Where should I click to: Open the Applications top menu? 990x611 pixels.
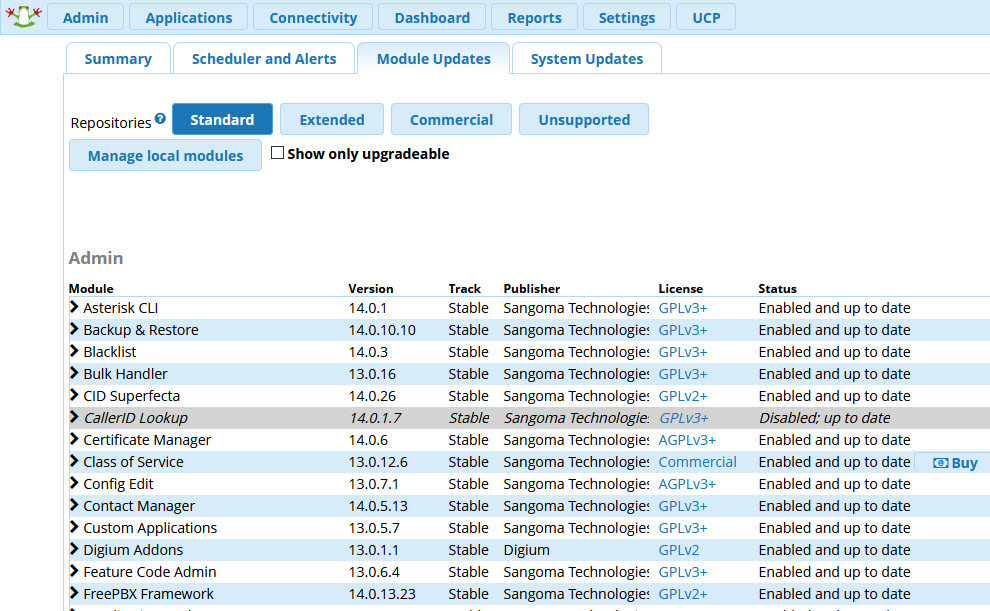point(189,17)
